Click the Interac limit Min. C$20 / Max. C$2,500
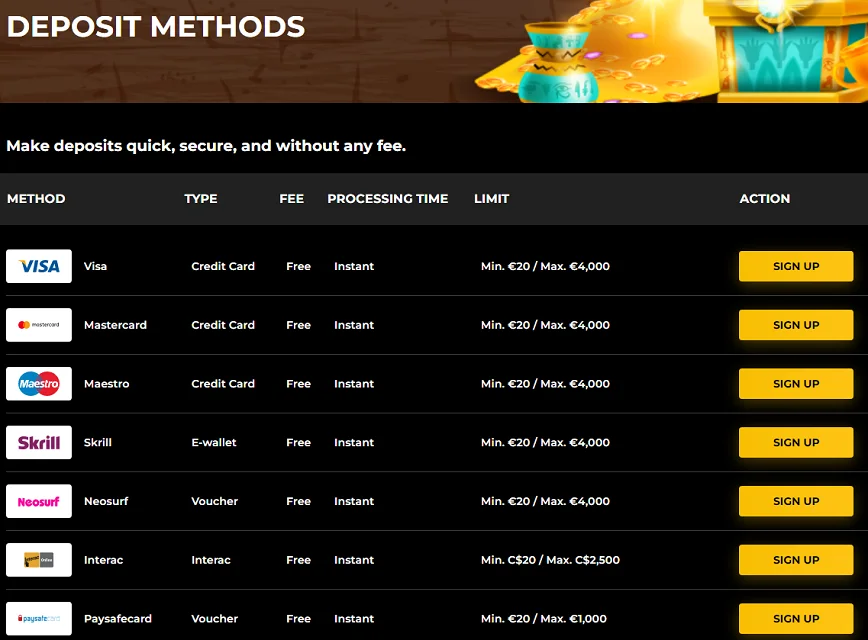Screen dimensions: 868x640 pyautogui.click(x=550, y=560)
